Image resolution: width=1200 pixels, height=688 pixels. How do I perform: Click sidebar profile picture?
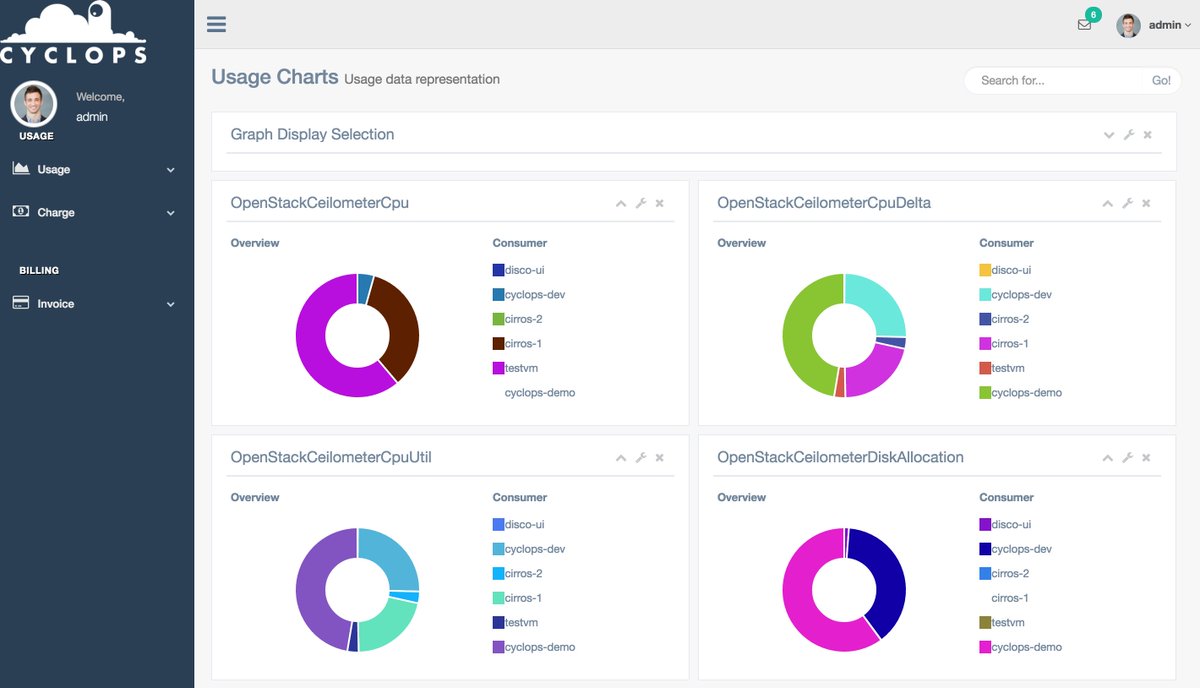(x=34, y=104)
